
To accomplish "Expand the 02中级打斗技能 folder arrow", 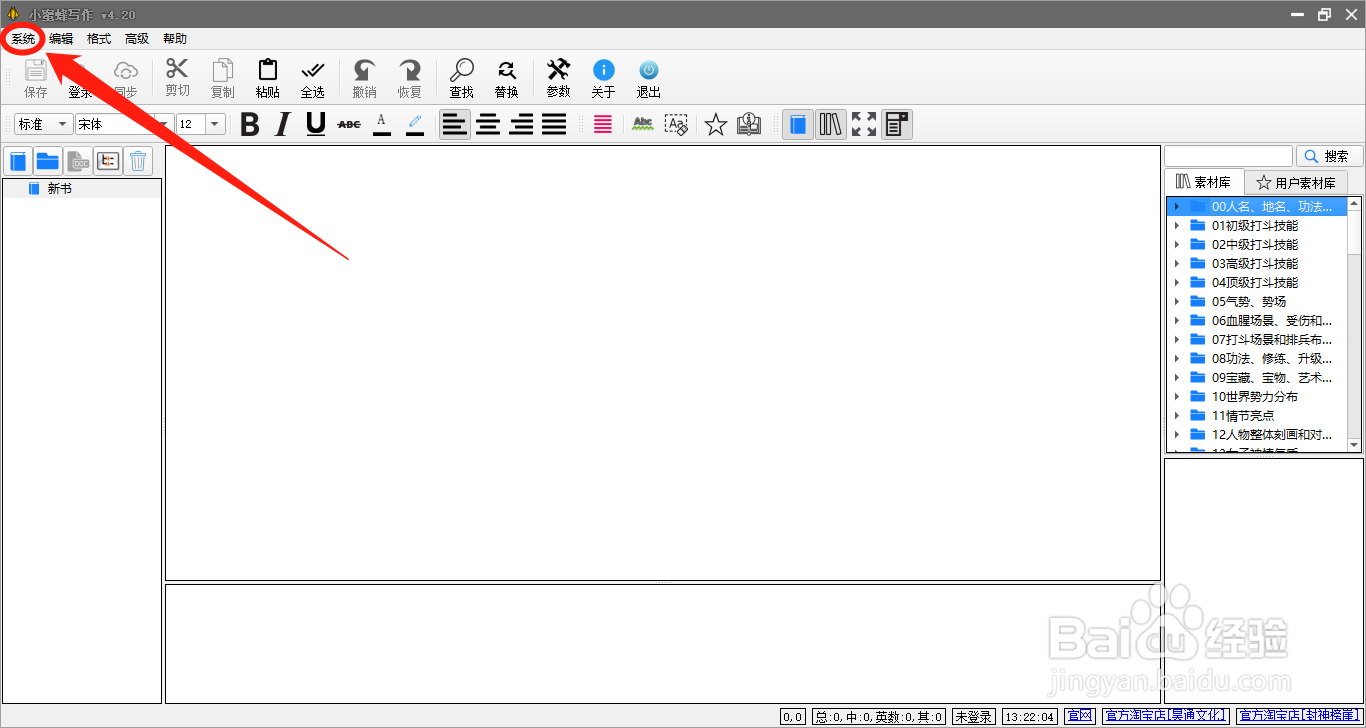I will point(1177,245).
